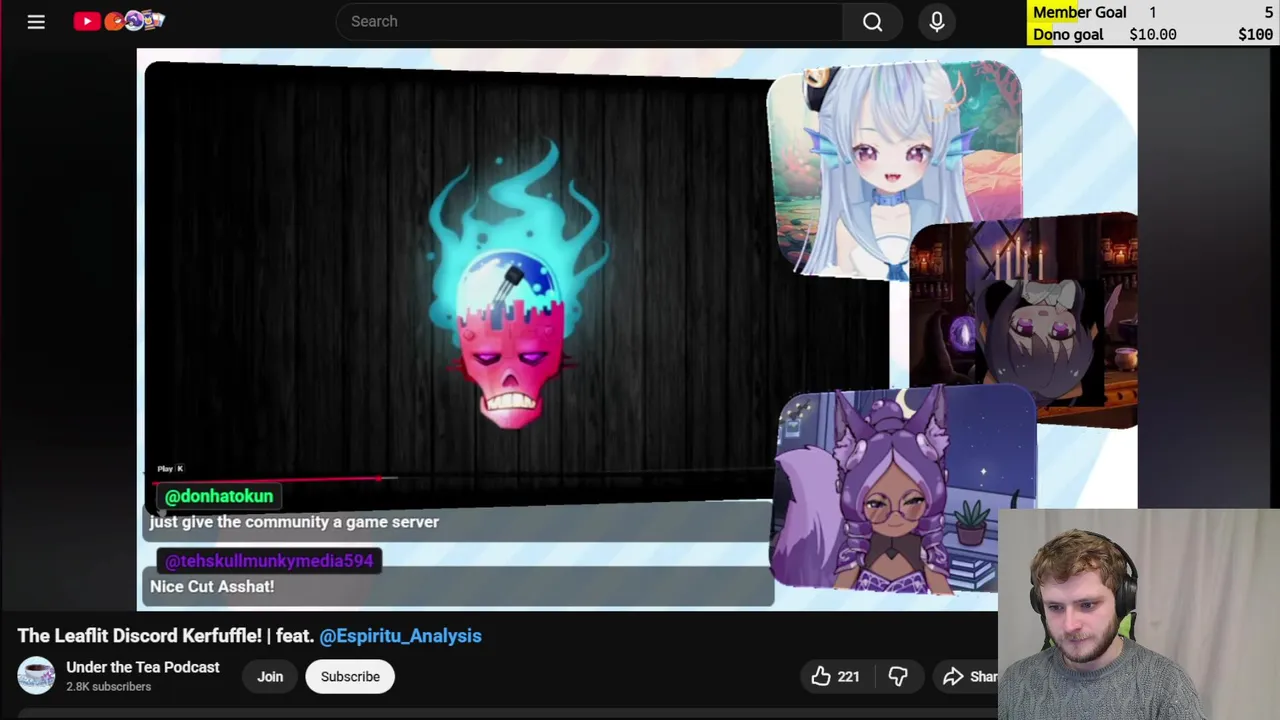Image resolution: width=1280 pixels, height=720 pixels.
Task: Run search with the magnifier button
Action: click(872, 21)
